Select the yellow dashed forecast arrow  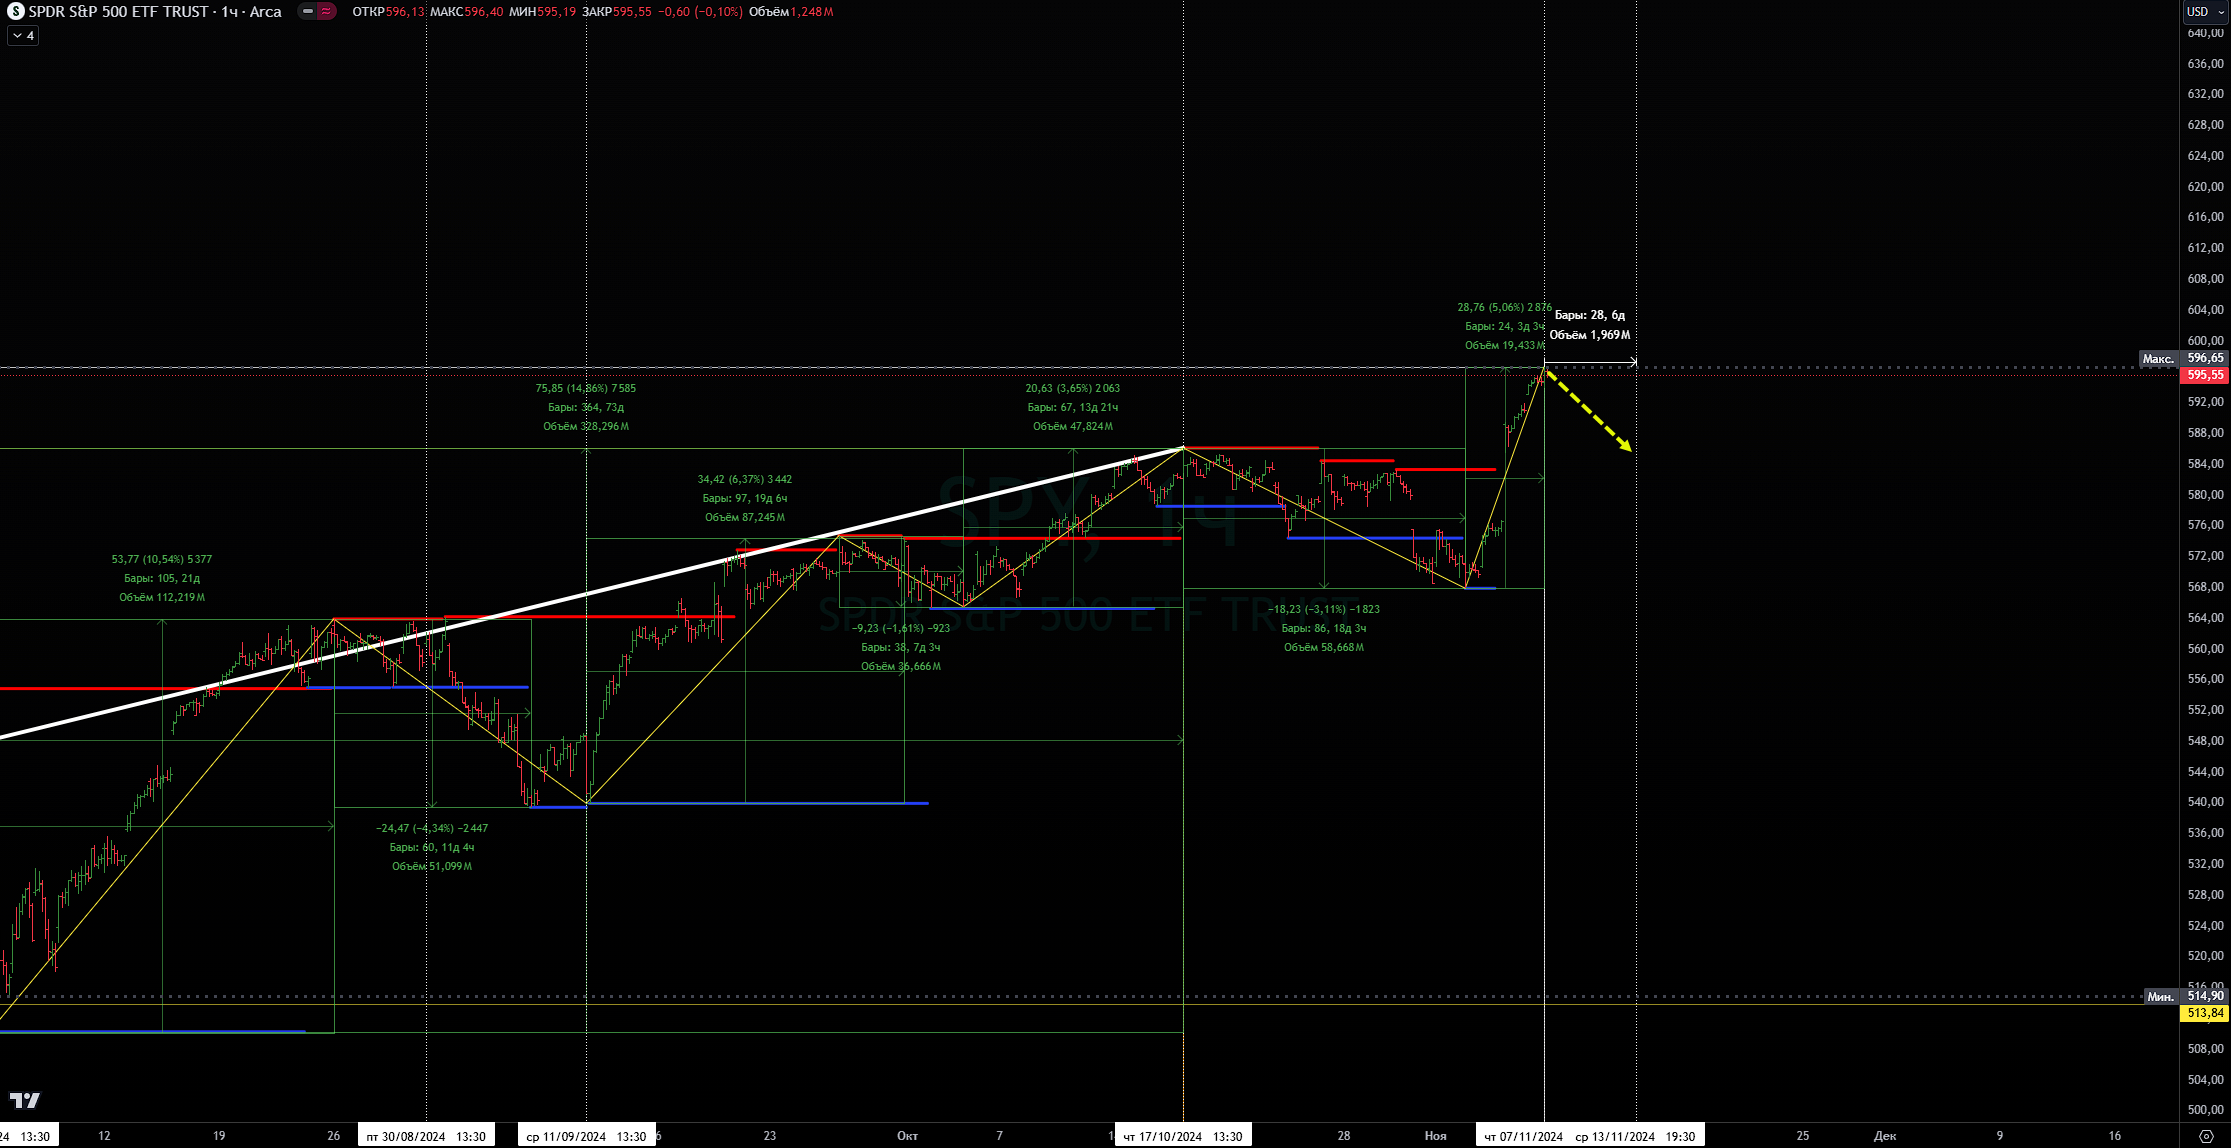click(1589, 411)
